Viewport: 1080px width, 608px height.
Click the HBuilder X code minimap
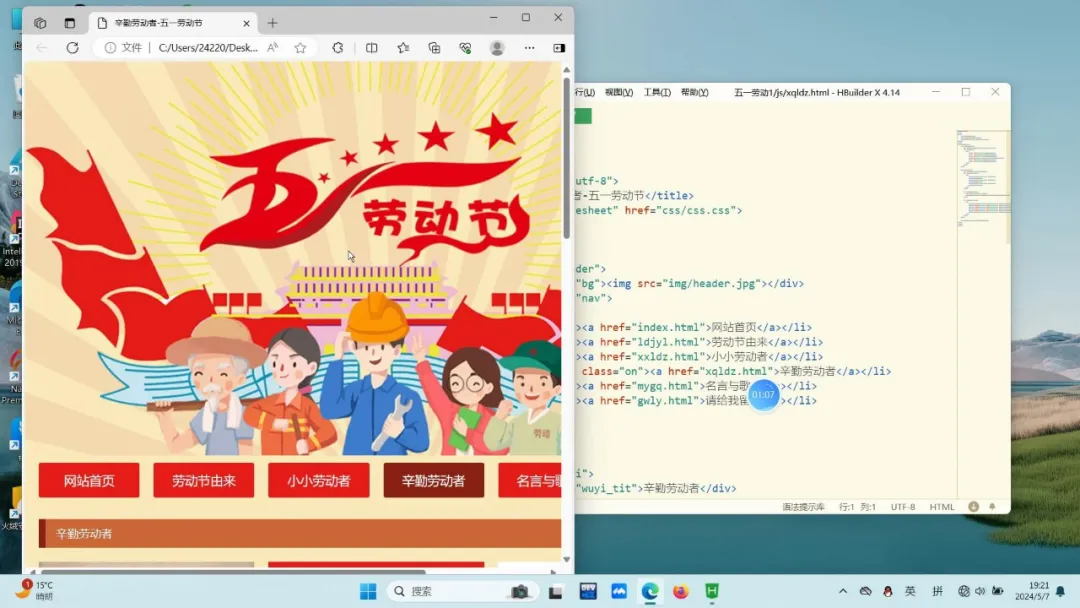click(x=983, y=179)
